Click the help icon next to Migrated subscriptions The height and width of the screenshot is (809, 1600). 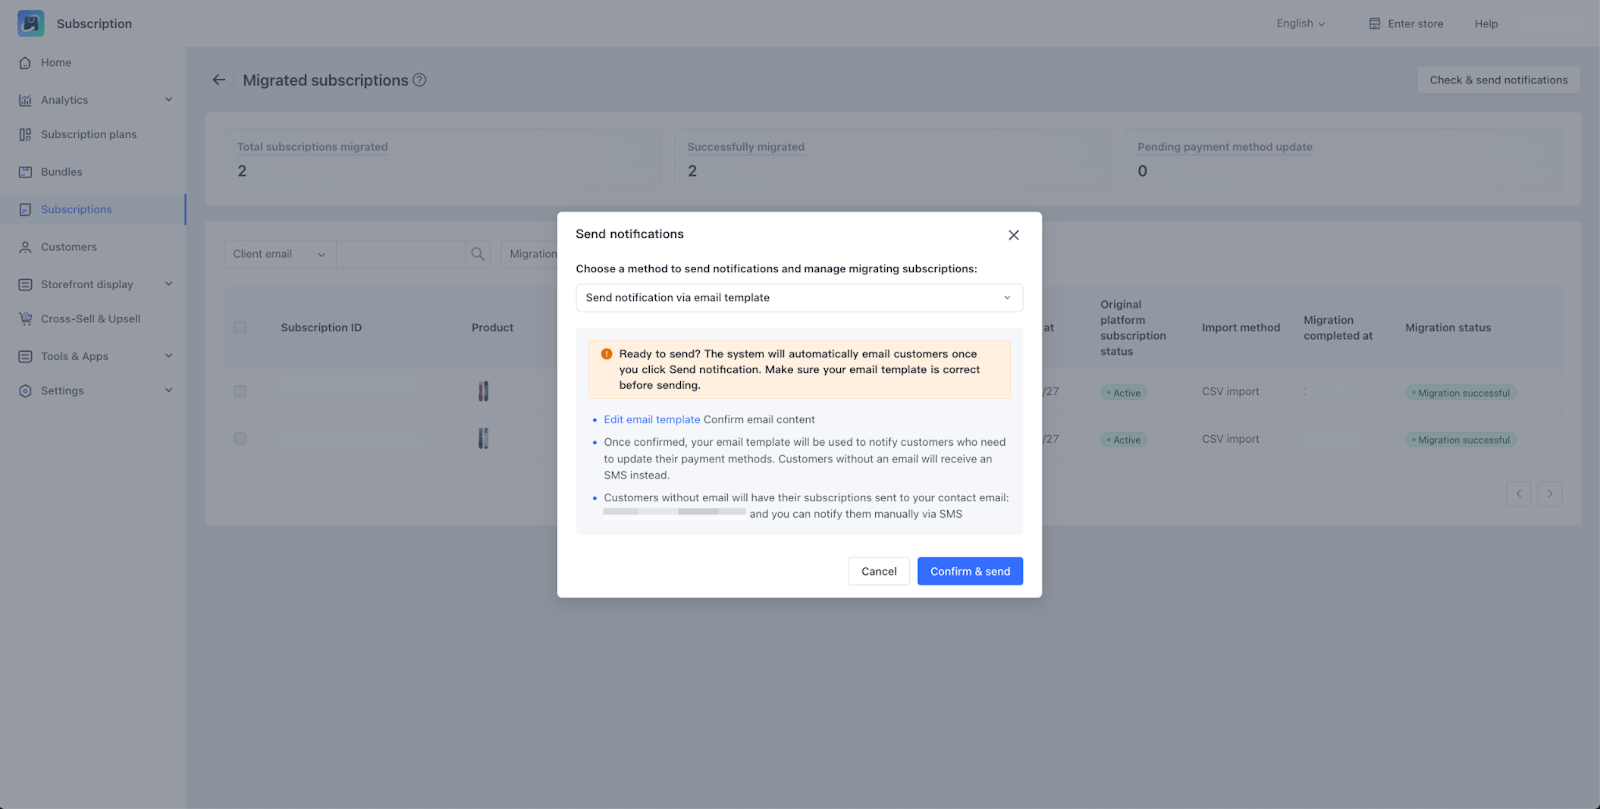(x=420, y=80)
